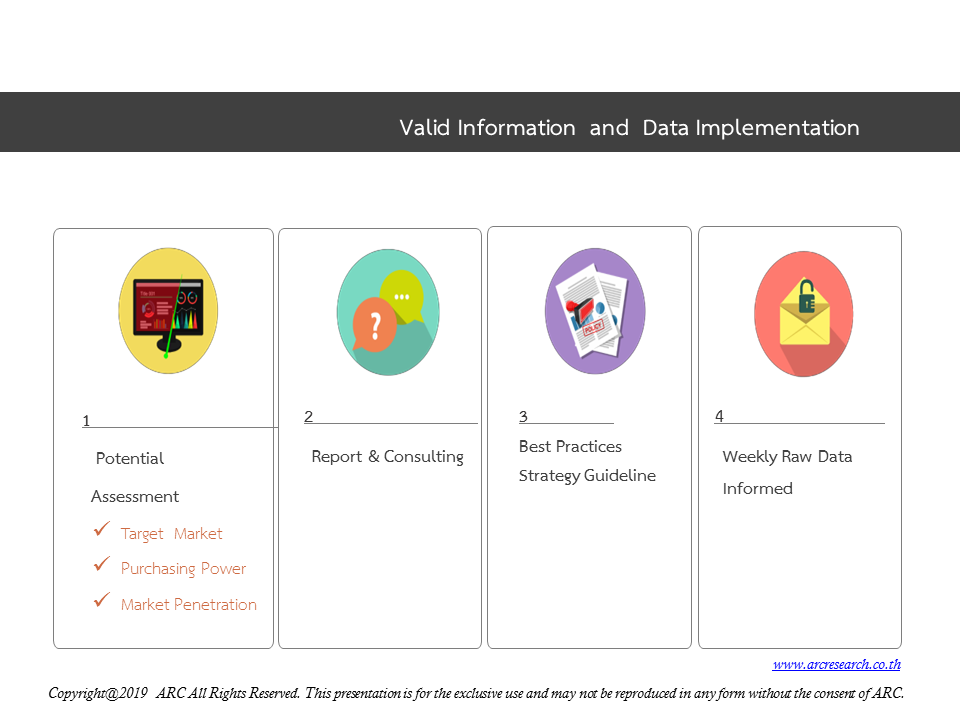Click the Target Market bullet text
Image resolution: width=960 pixels, height=720 pixels.
171,534
